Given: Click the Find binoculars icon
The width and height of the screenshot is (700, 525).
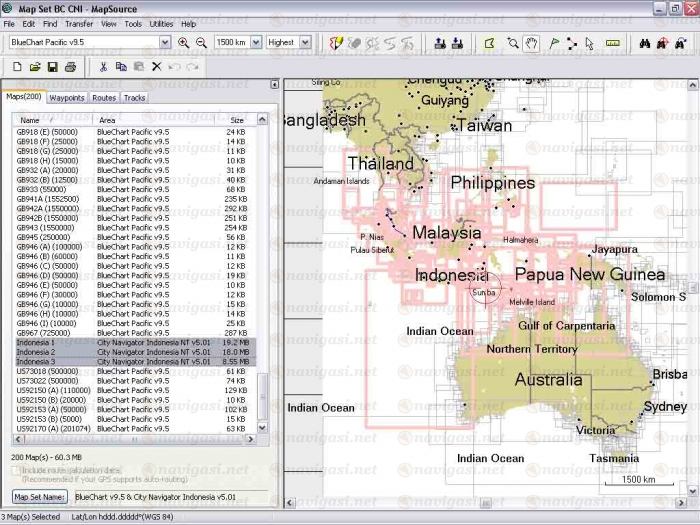Looking at the screenshot, I should 645,43.
